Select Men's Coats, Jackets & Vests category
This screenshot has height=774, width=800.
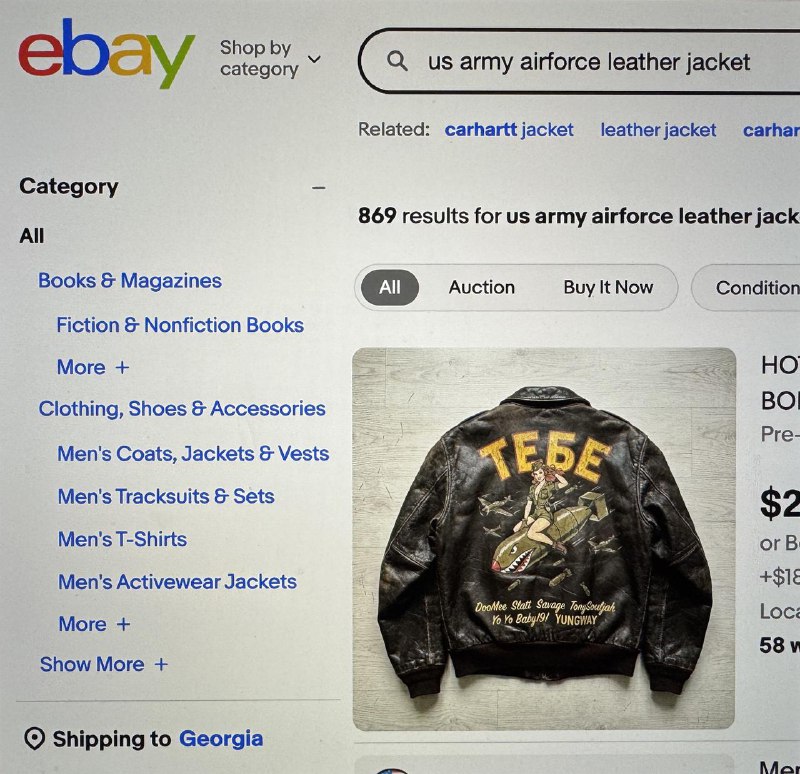(x=193, y=453)
